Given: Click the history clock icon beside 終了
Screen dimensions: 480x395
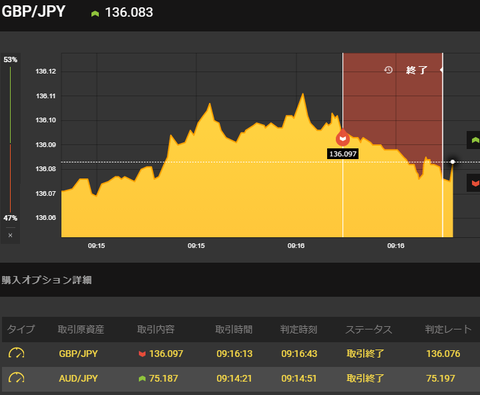Looking at the screenshot, I should [x=388, y=70].
